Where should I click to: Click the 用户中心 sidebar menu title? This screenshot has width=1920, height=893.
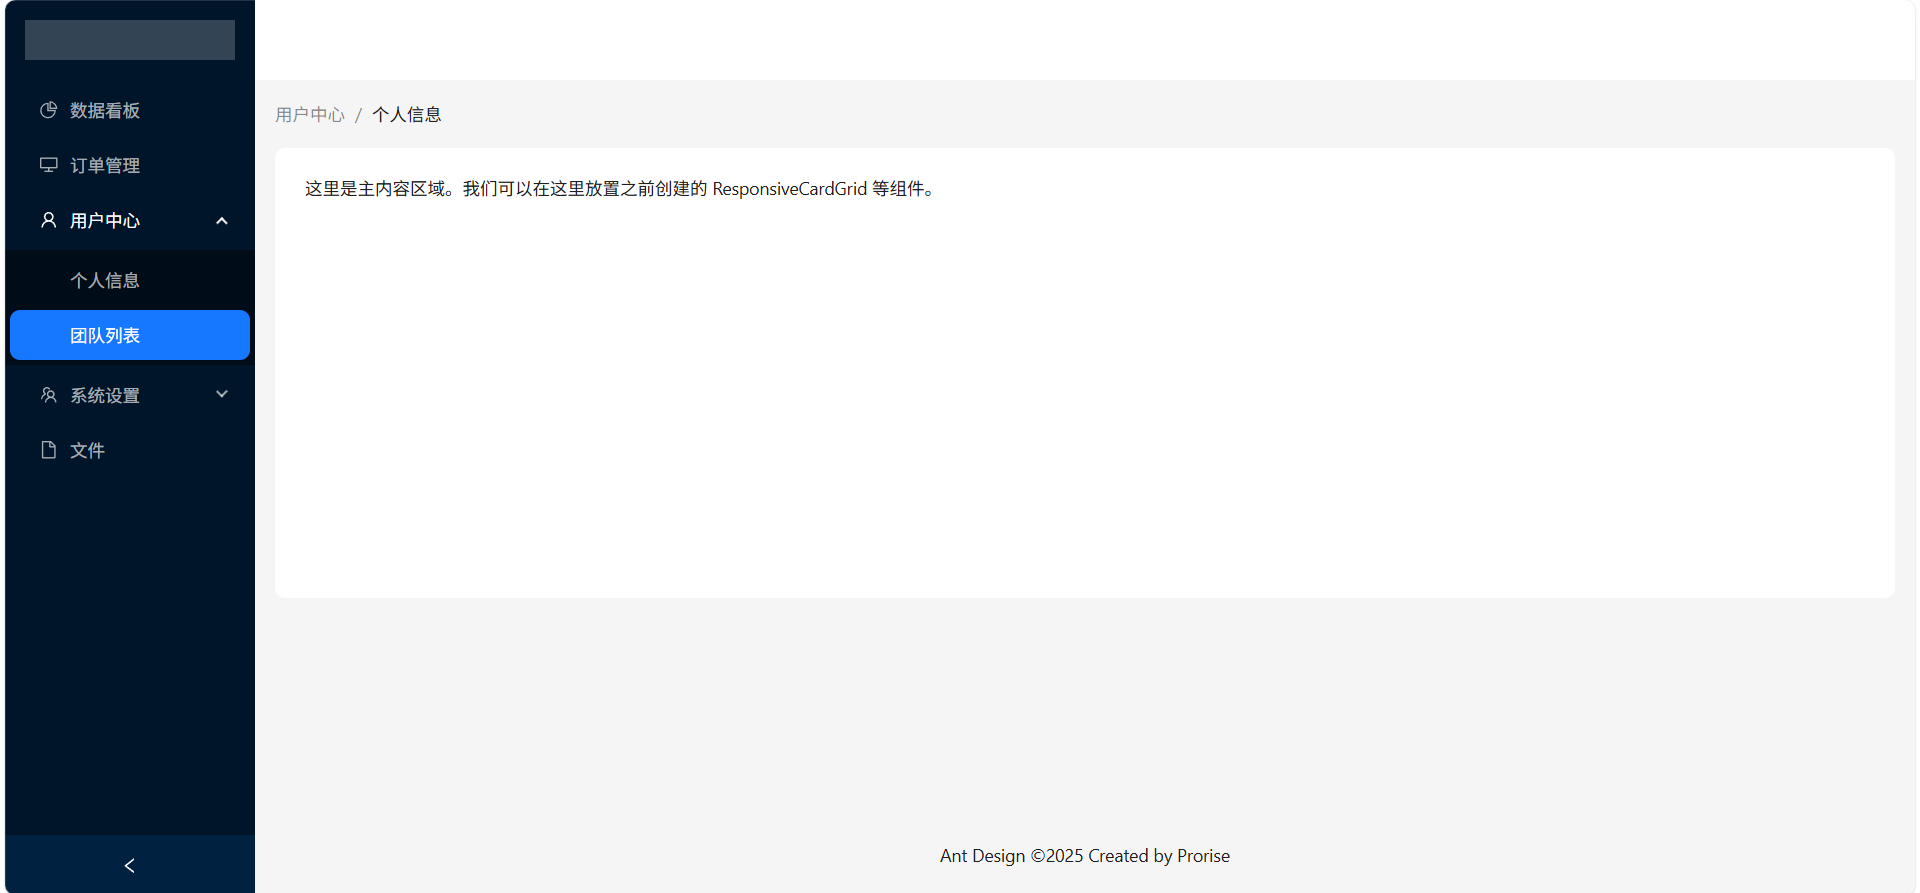pos(105,220)
